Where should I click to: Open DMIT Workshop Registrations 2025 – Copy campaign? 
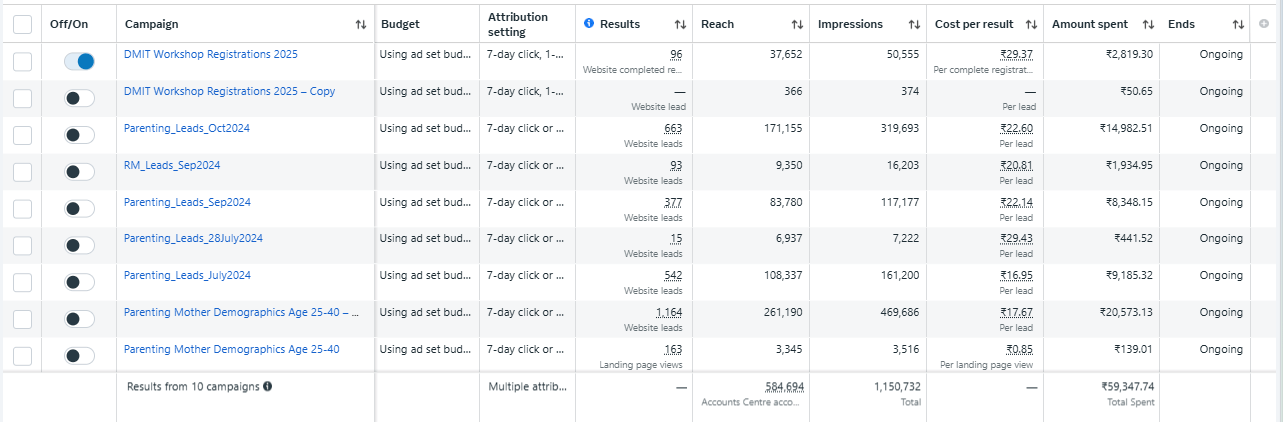point(229,91)
